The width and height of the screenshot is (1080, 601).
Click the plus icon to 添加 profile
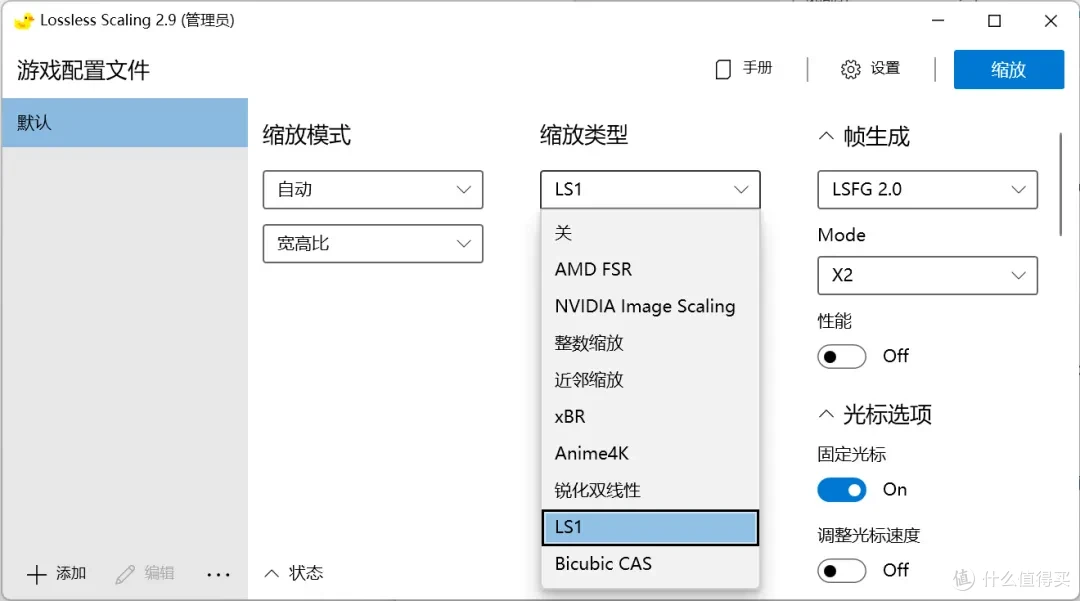pos(37,573)
